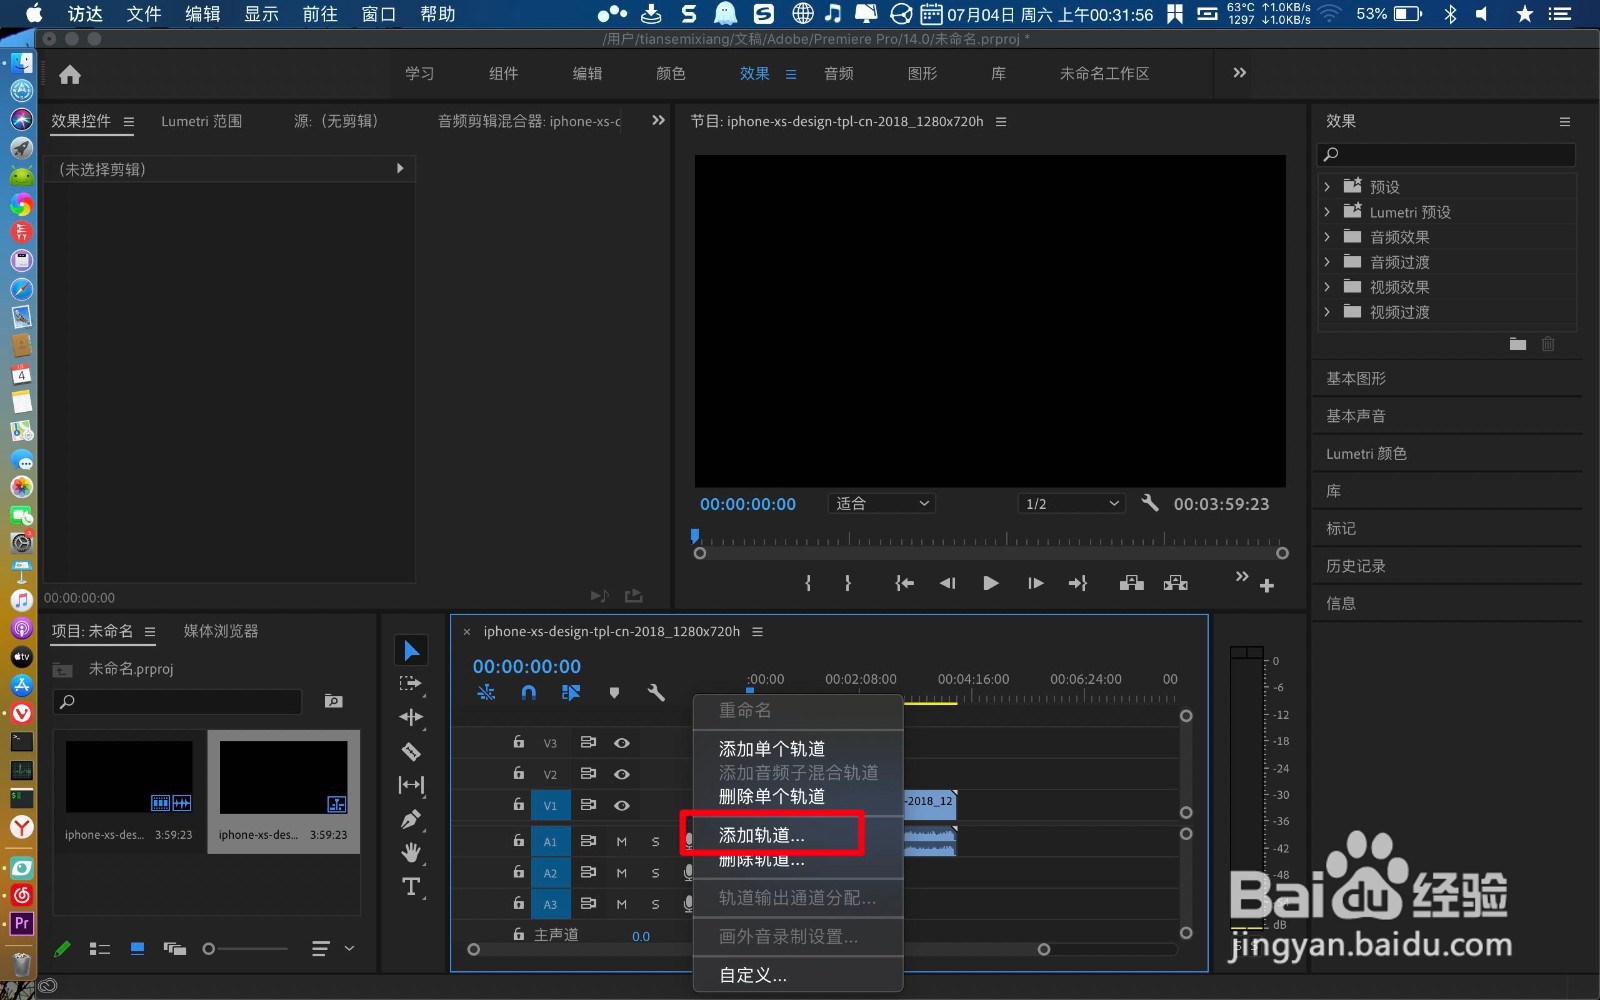
Task: Go to Out point
Action: (x=1078, y=583)
